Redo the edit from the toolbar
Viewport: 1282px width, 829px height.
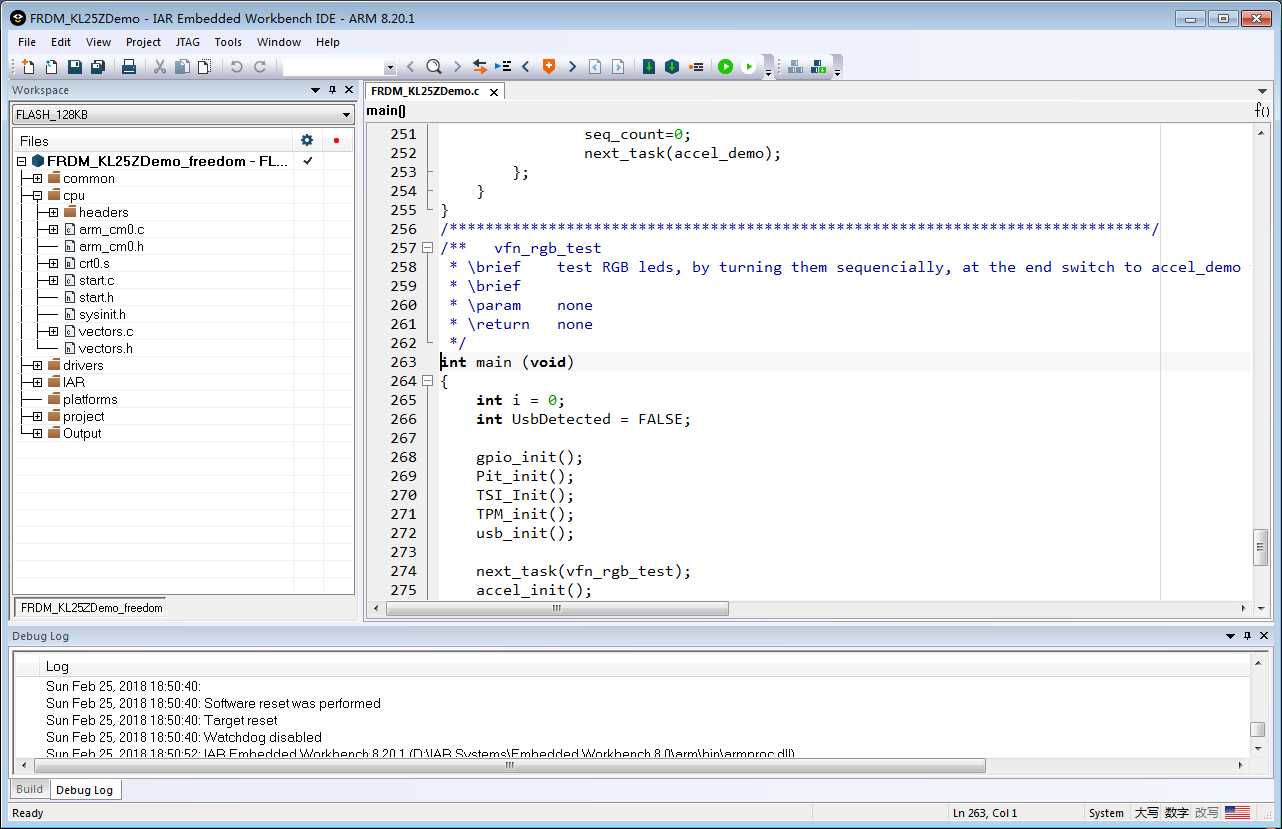click(x=260, y=67)
